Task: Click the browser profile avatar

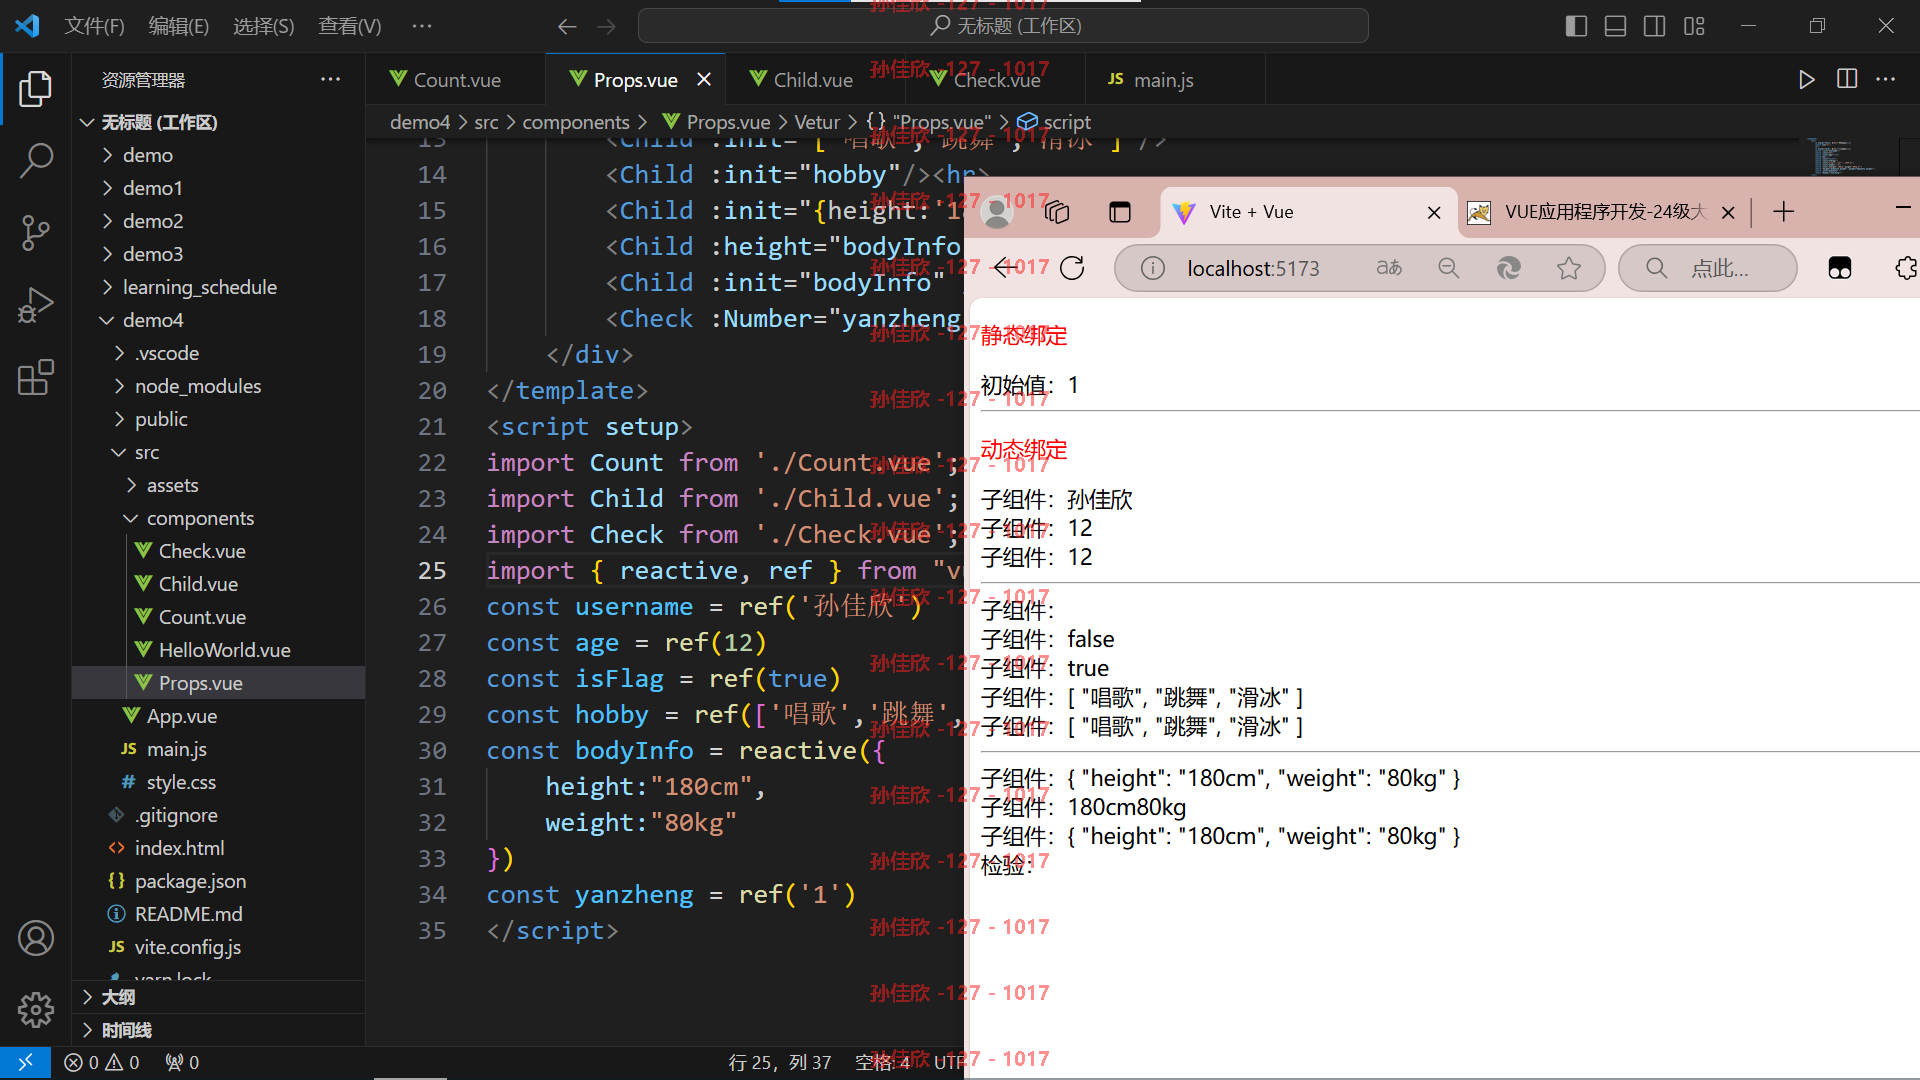Action: (996, 212)
